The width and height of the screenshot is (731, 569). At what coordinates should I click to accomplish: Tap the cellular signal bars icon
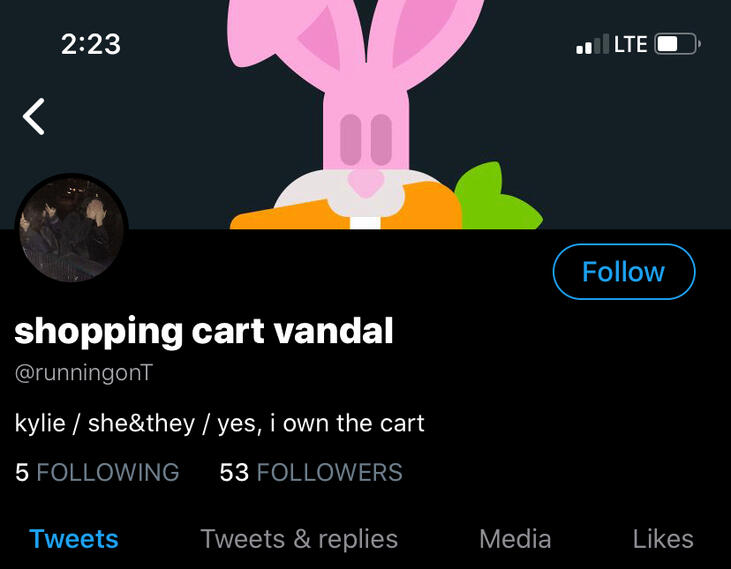tap(592, 45)
